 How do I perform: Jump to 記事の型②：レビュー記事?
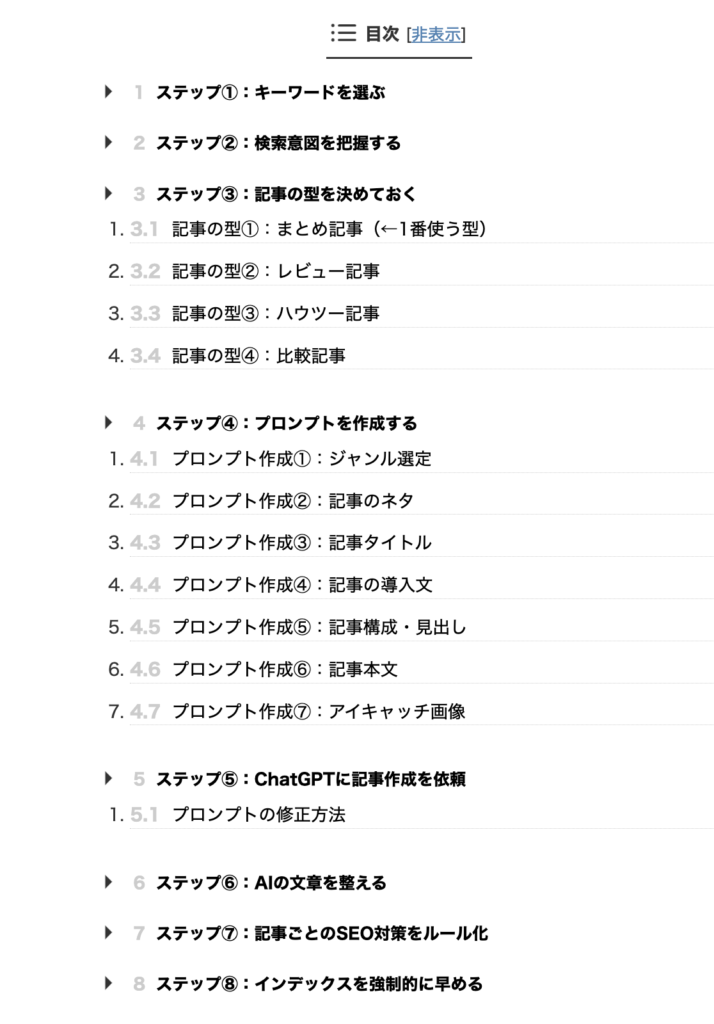276,271
